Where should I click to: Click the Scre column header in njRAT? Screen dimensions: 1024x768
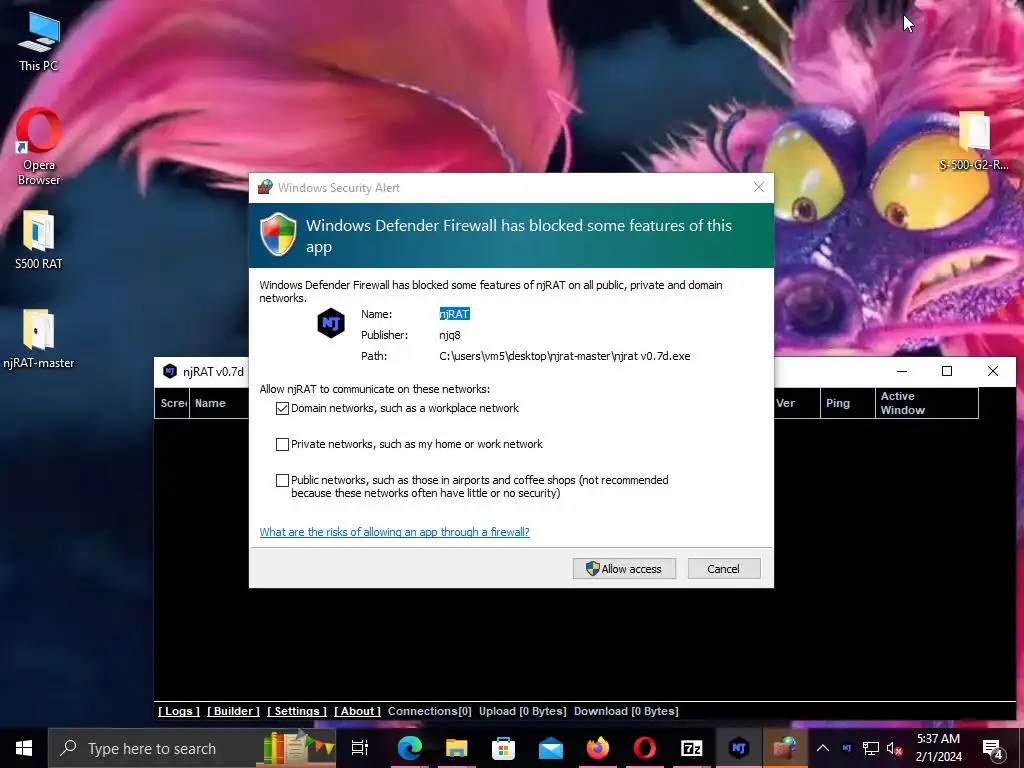(172, 403)
